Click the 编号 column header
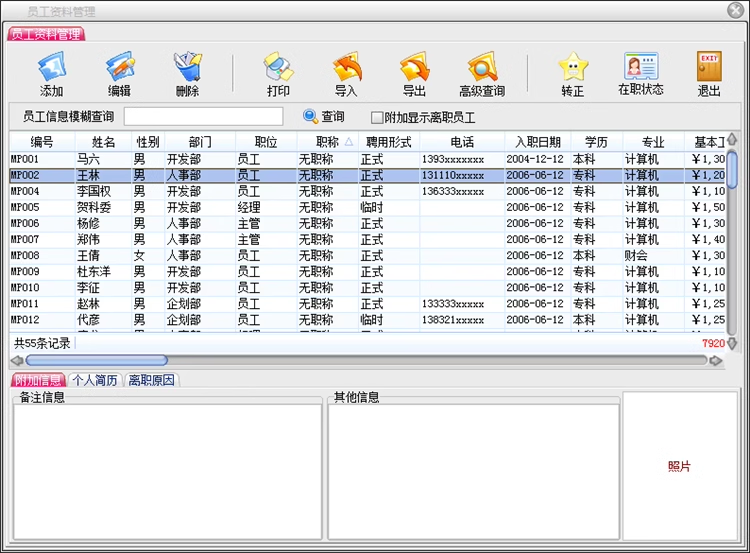Viewport: 750px width, 553px height. (x=42, y=142)
